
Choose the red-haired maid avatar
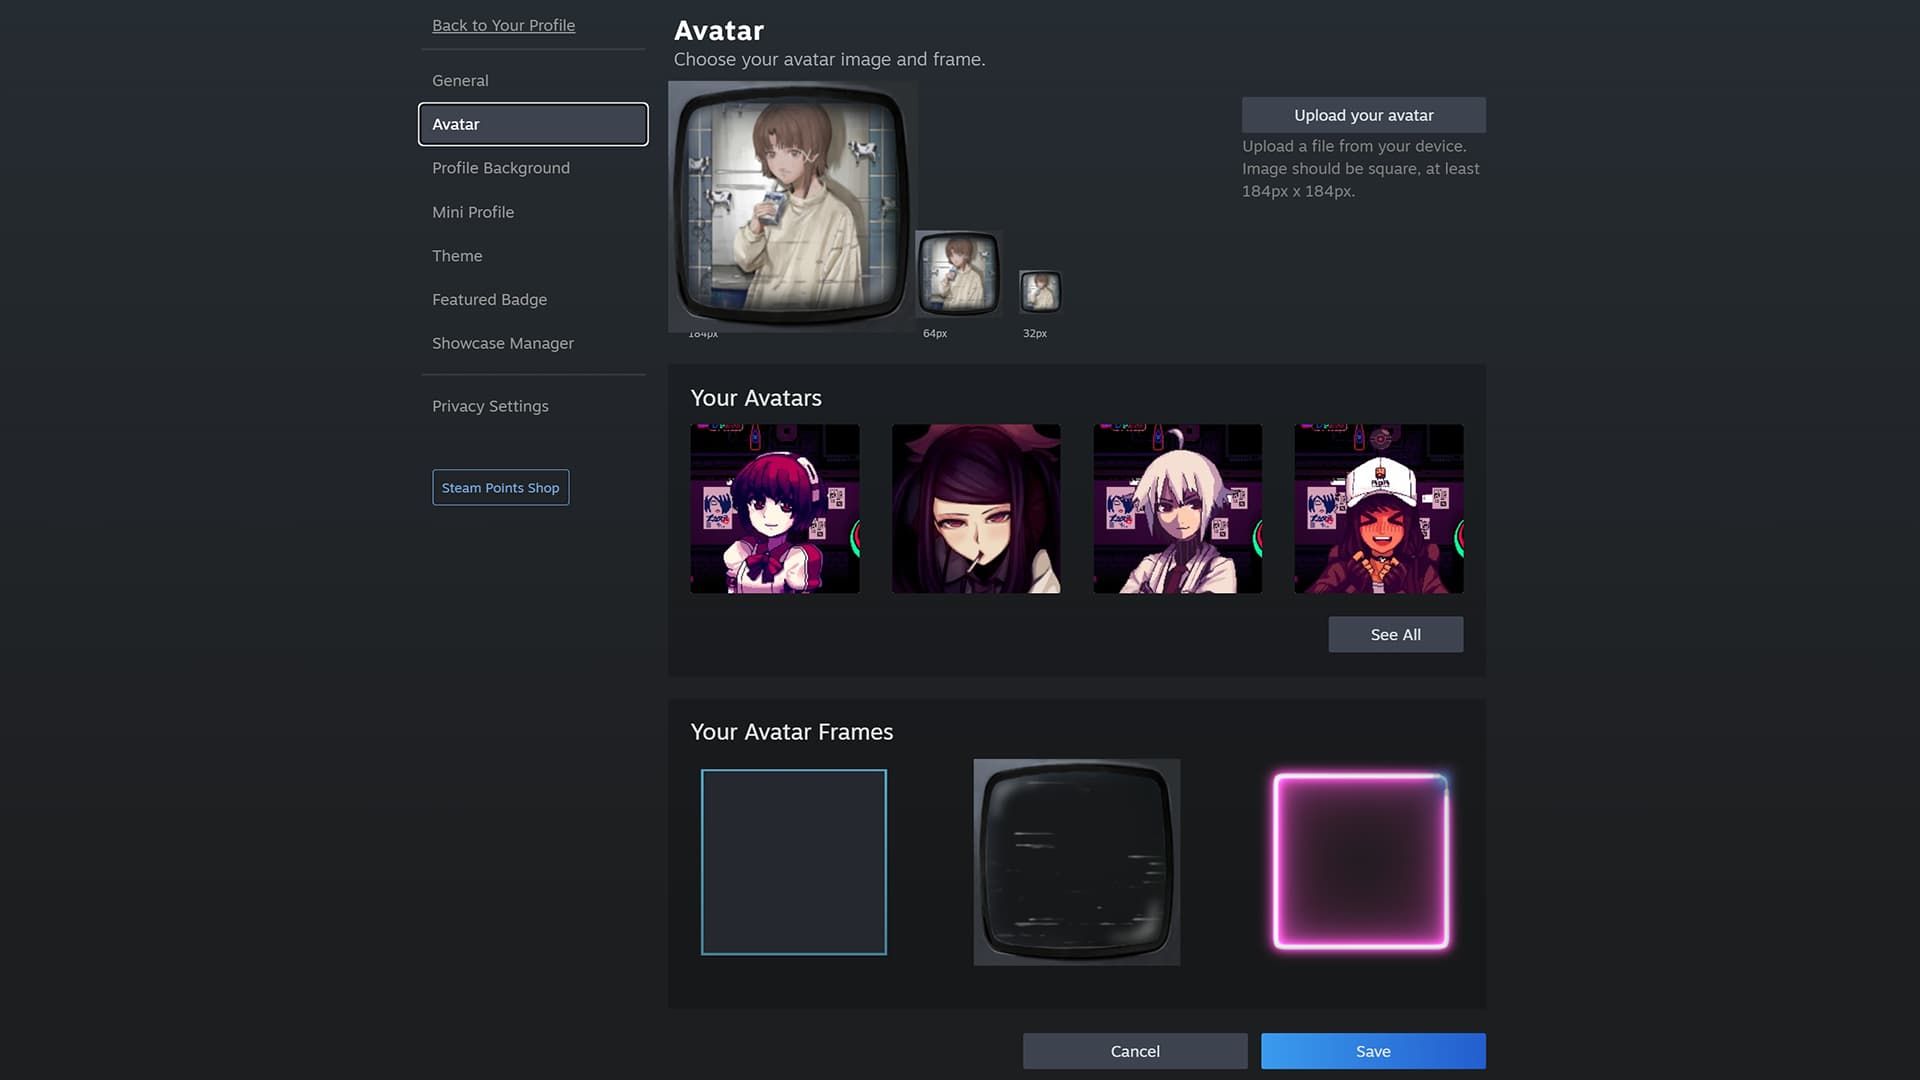point(775,509)
